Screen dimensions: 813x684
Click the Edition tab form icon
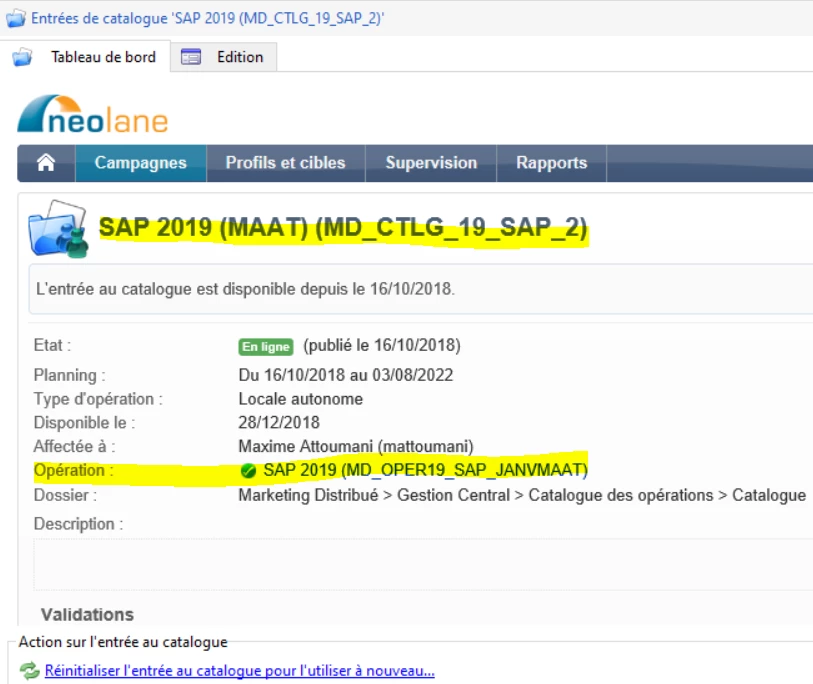coord(191,57)
